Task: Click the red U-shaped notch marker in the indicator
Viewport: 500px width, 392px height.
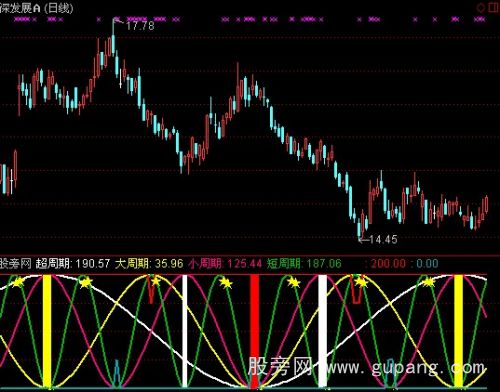Action: coord(357,289)
